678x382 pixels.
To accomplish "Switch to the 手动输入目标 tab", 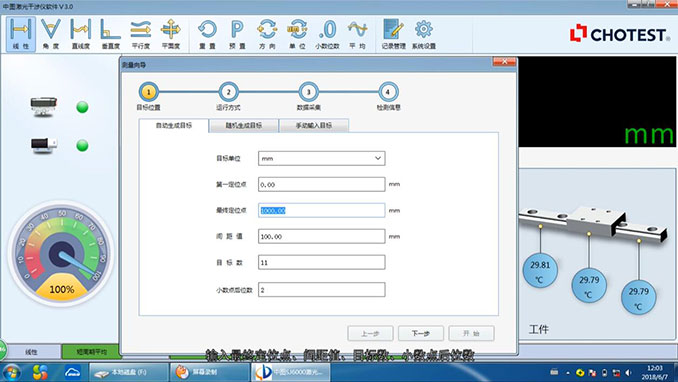I will tap(314, 125).
